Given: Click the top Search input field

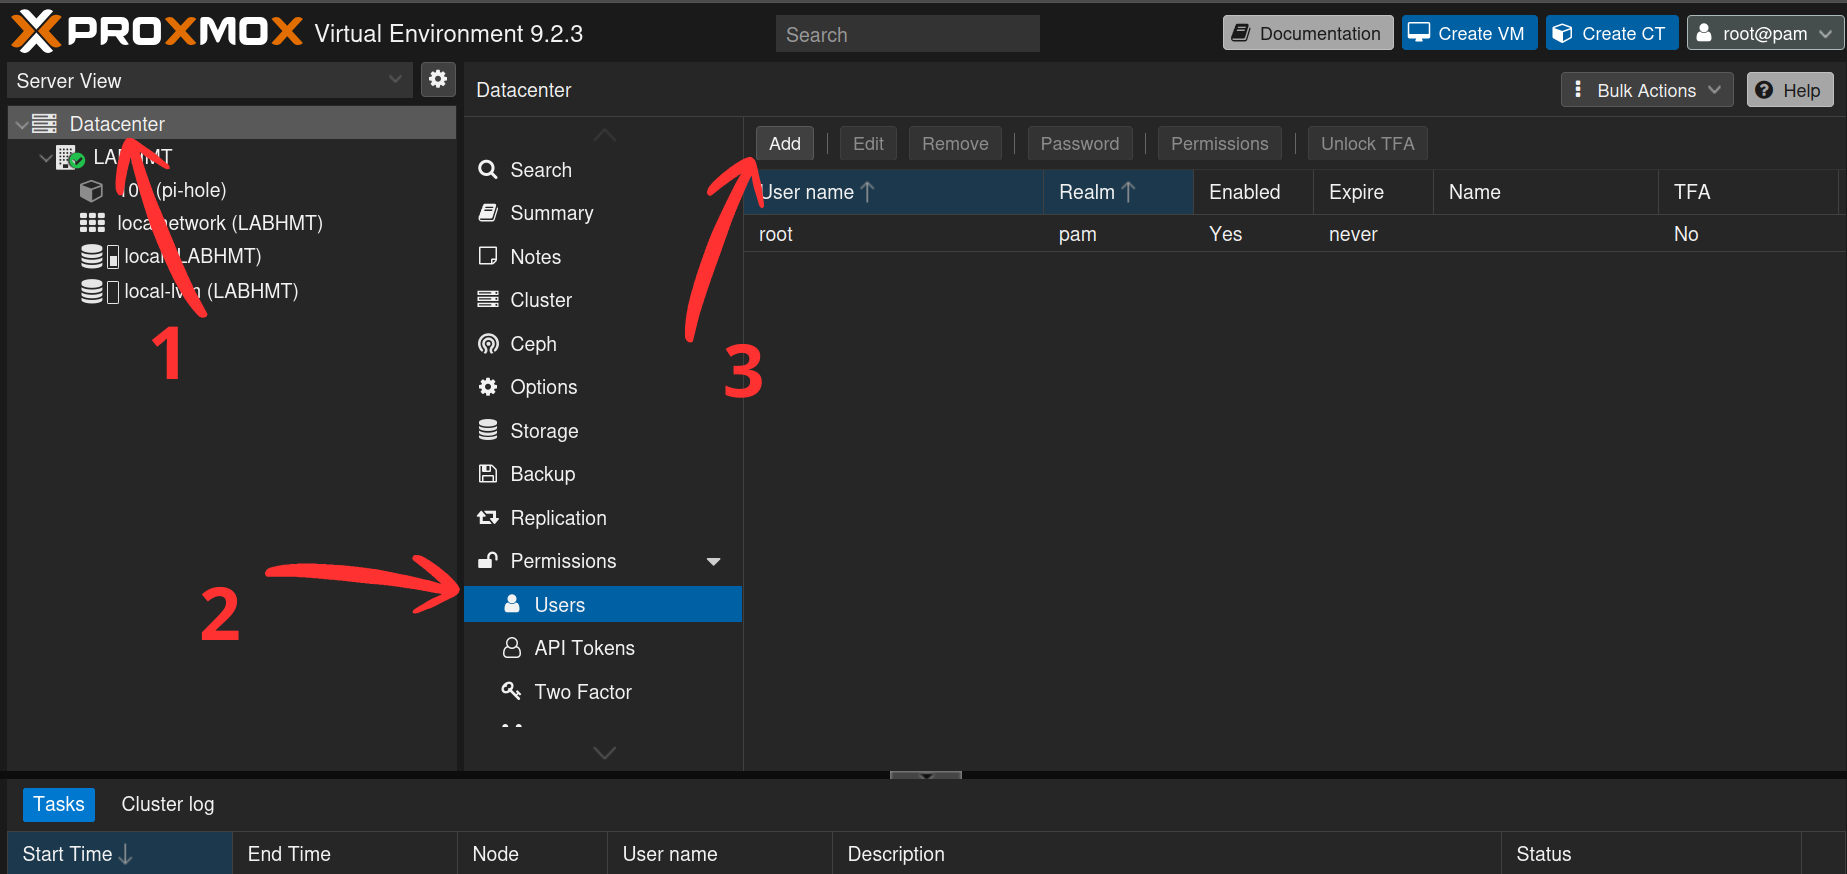Looking at the screenshot, I should pyautogui.click(x=907, y=34).
